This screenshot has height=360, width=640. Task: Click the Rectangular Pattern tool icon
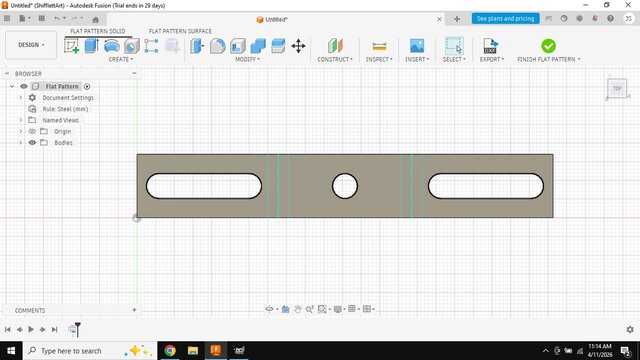(151, 46)
